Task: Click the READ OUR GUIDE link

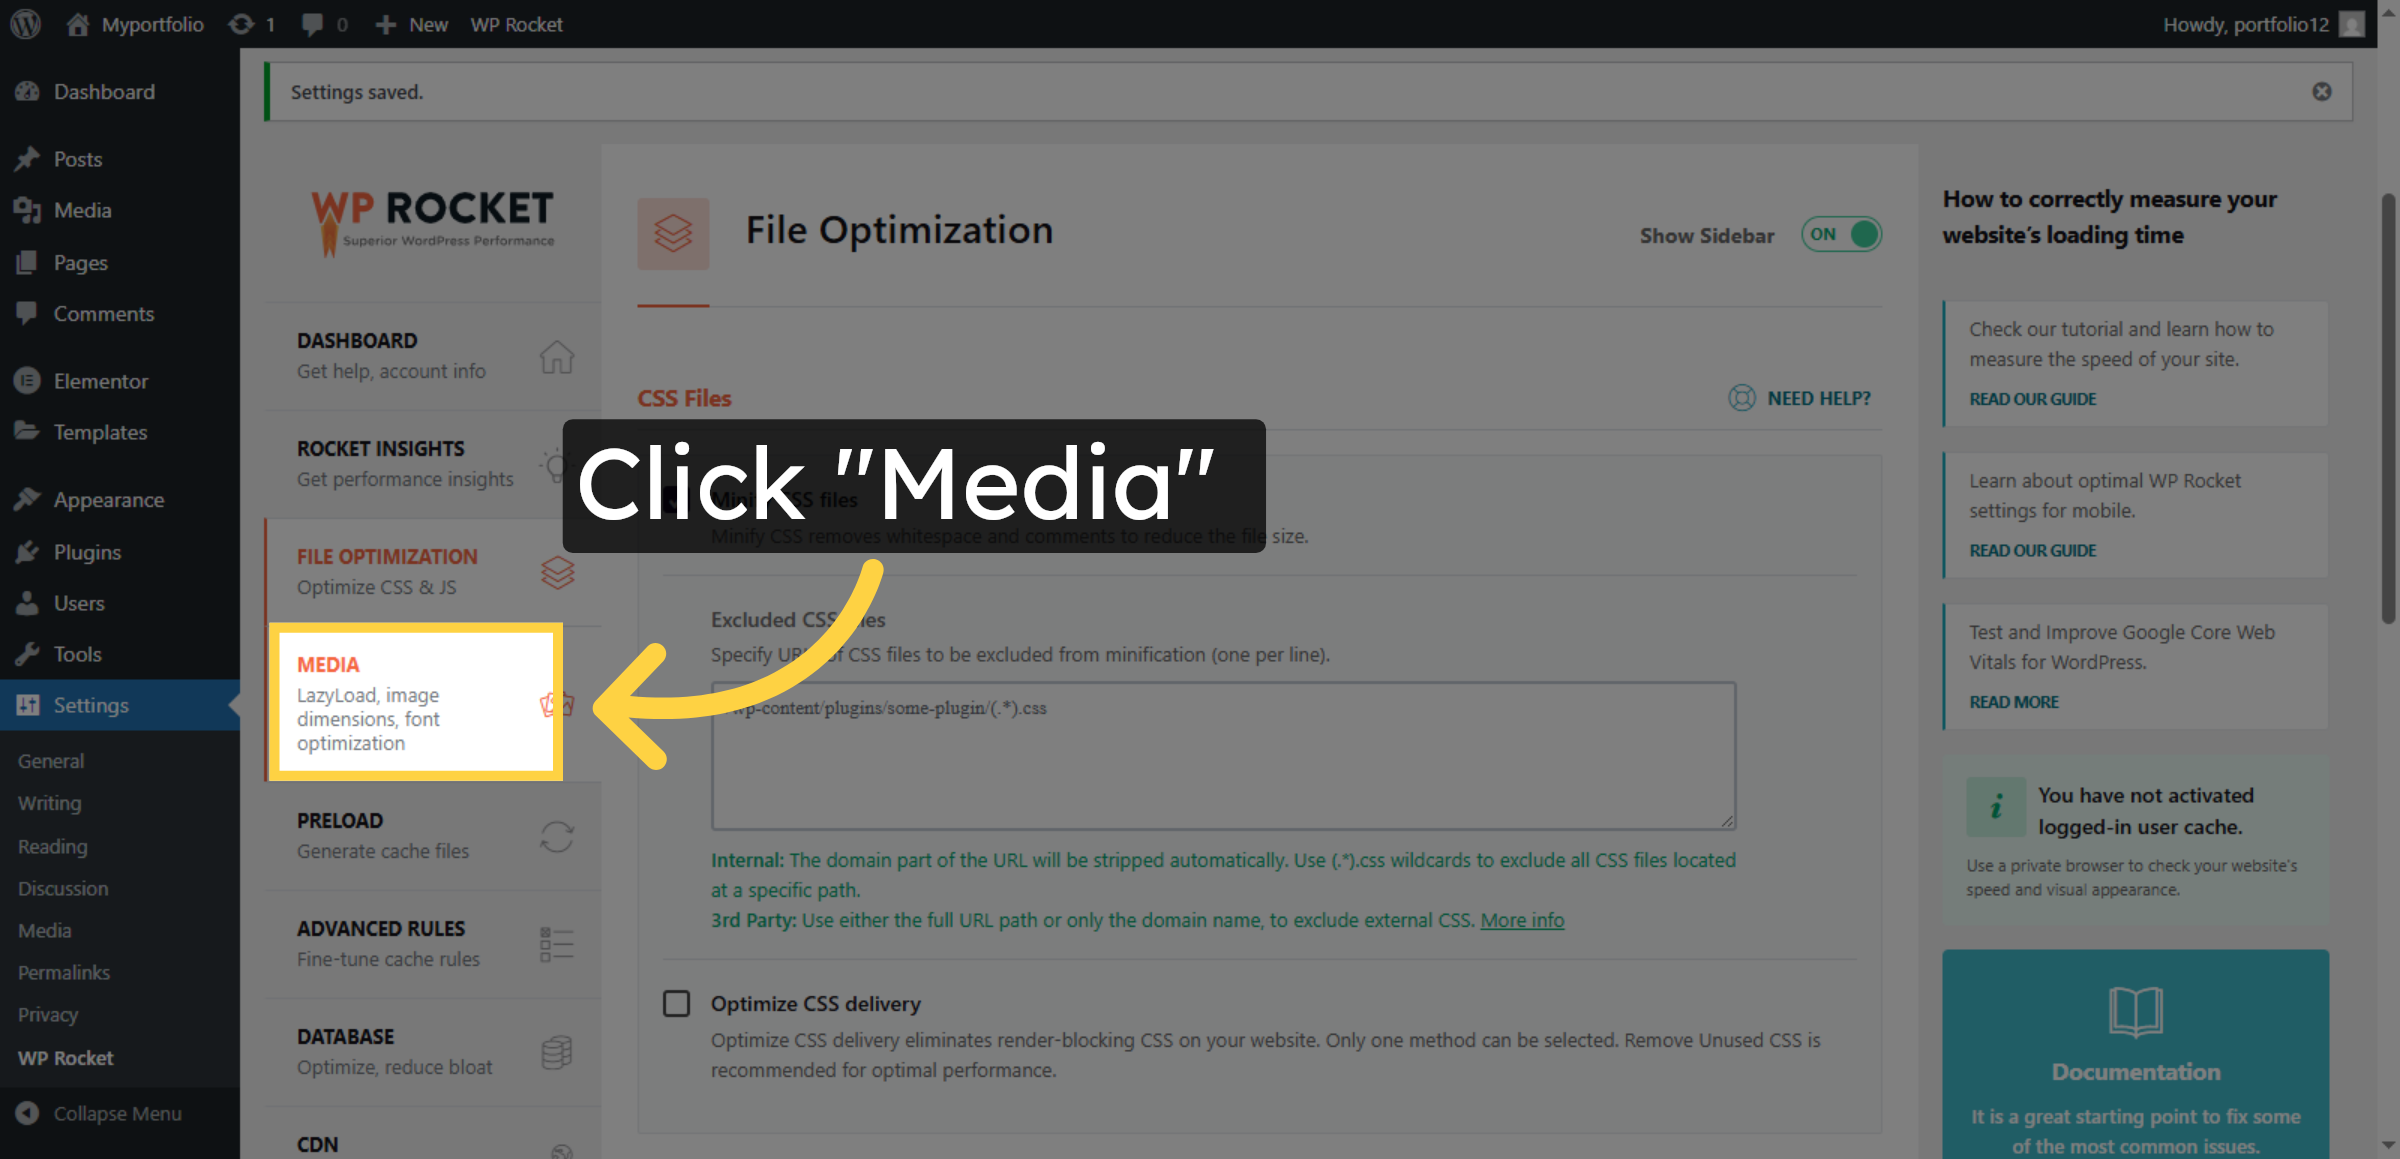Action: (x=2031, y=398)
